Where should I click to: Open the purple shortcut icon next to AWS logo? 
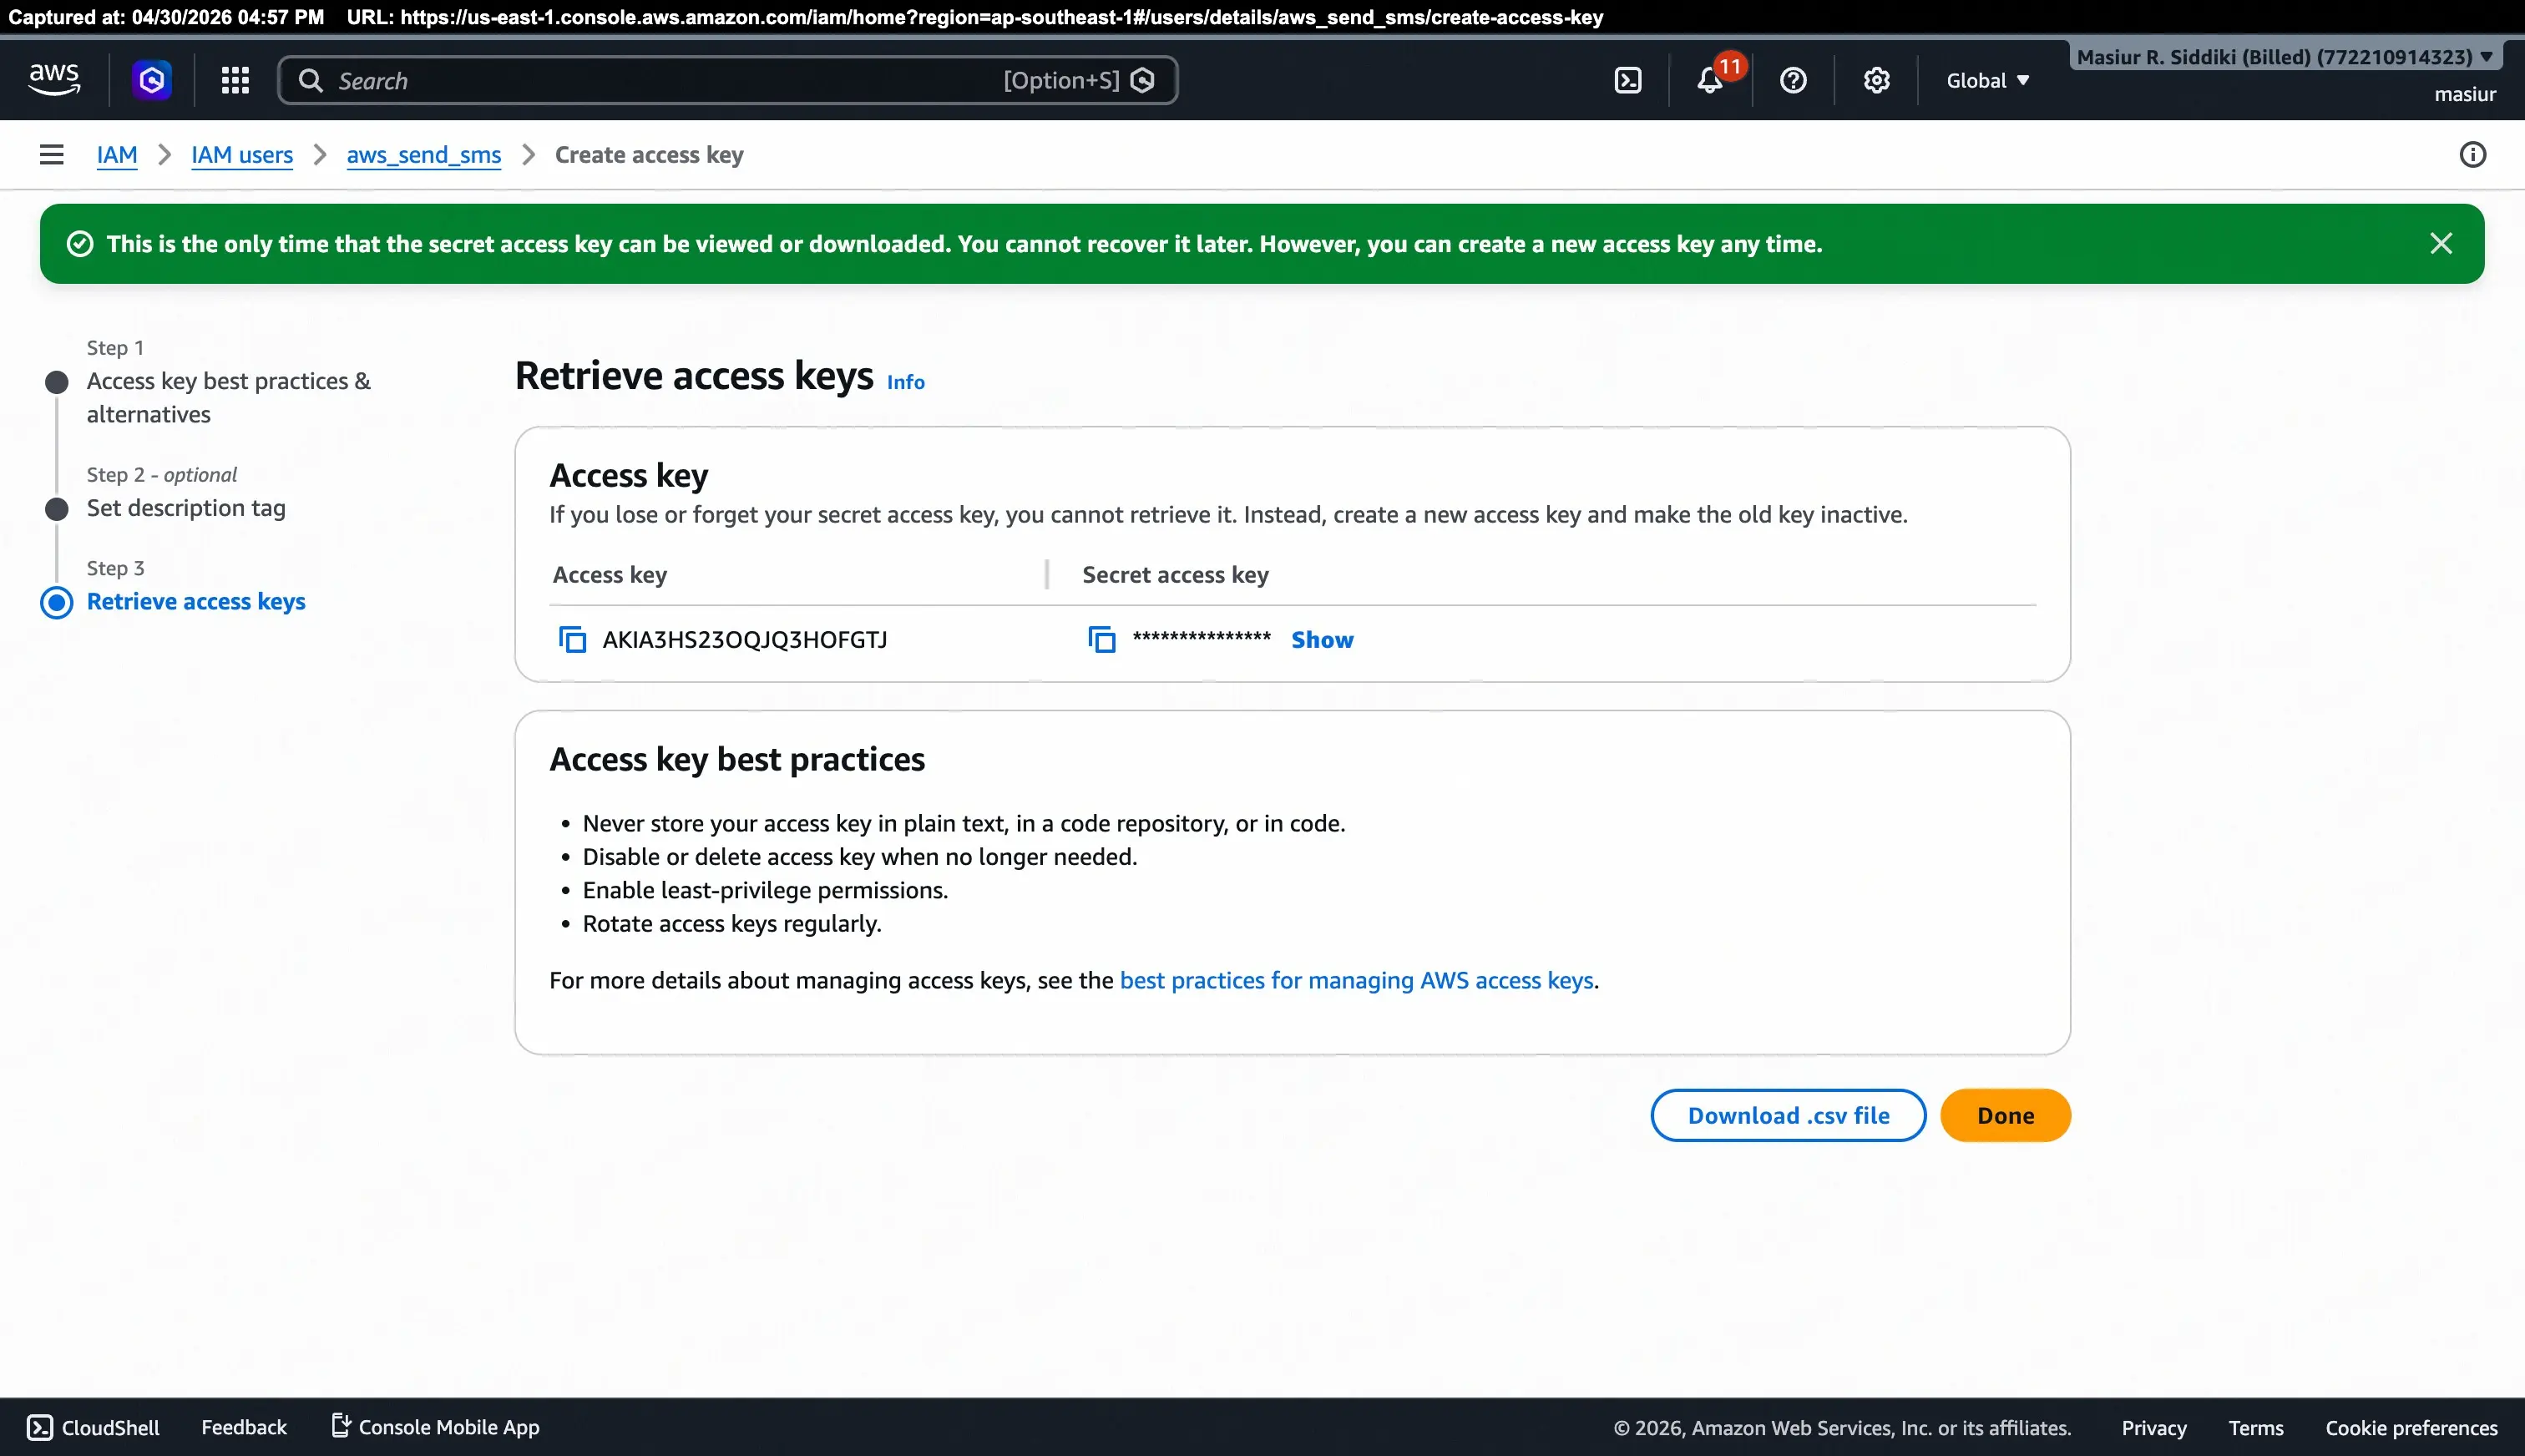click(152, 80)
